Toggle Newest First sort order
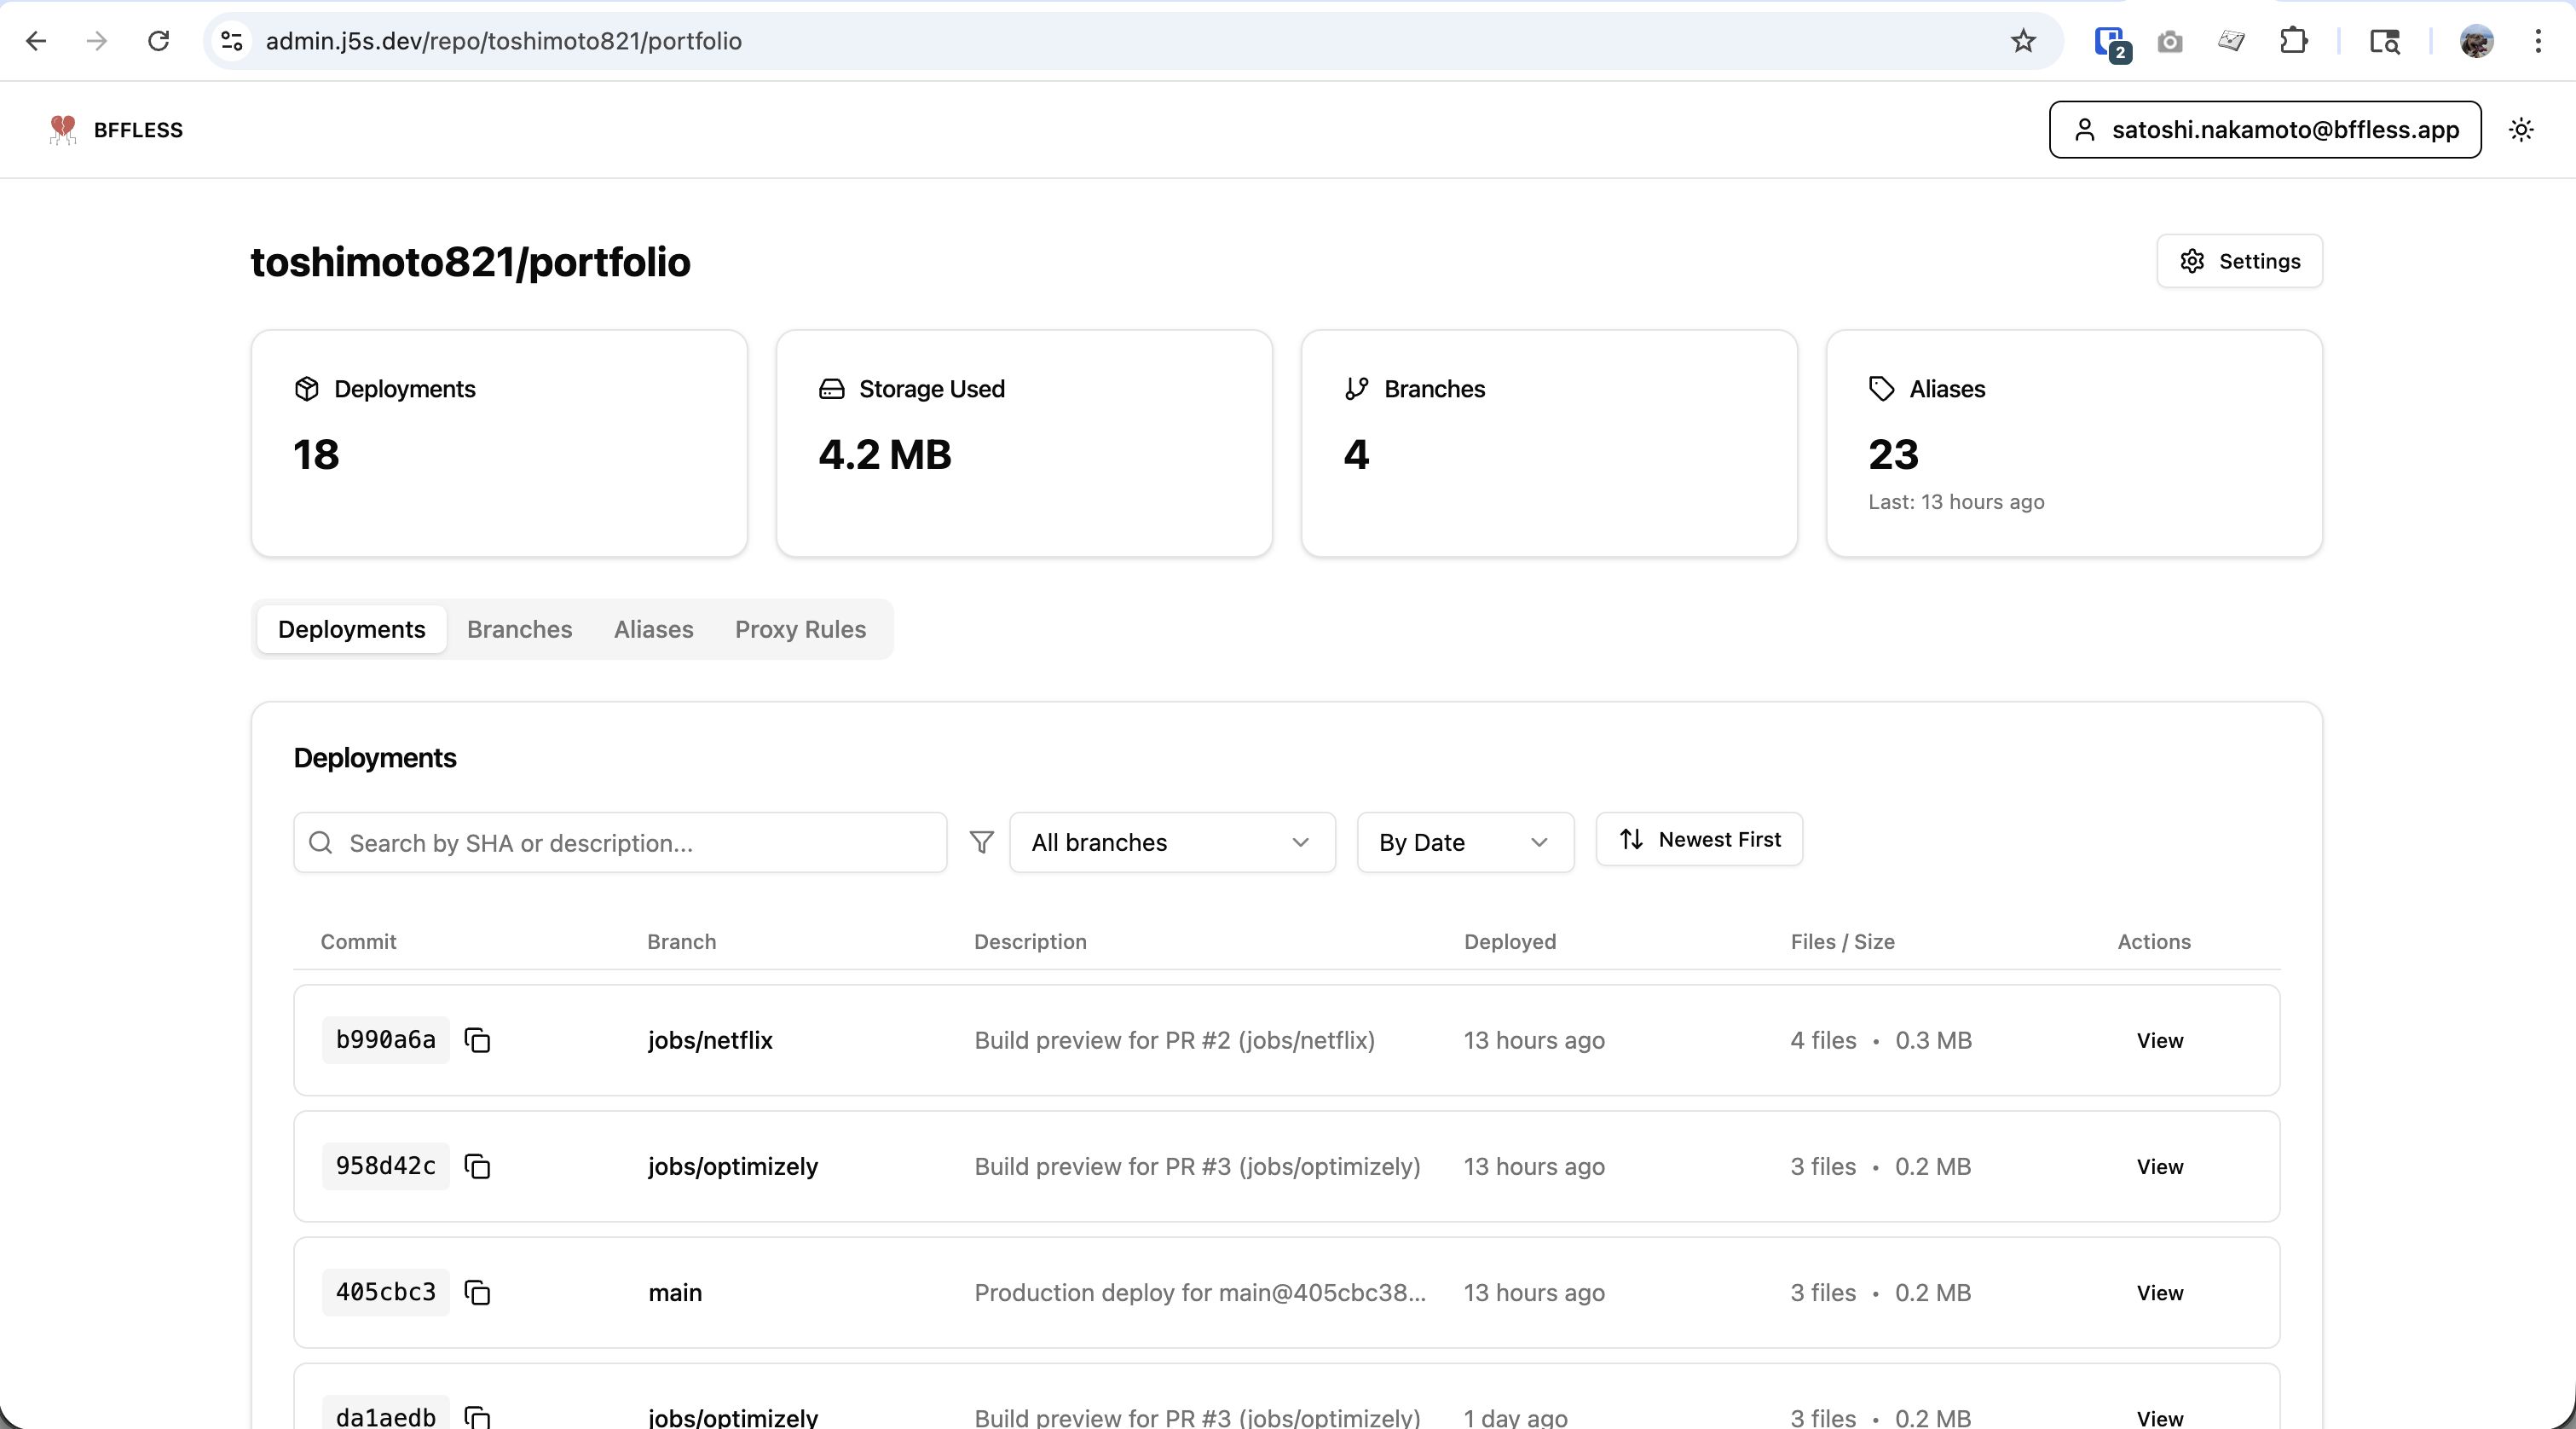The height and width of the screenshot is (1429, 2576). coord(1699,839)
